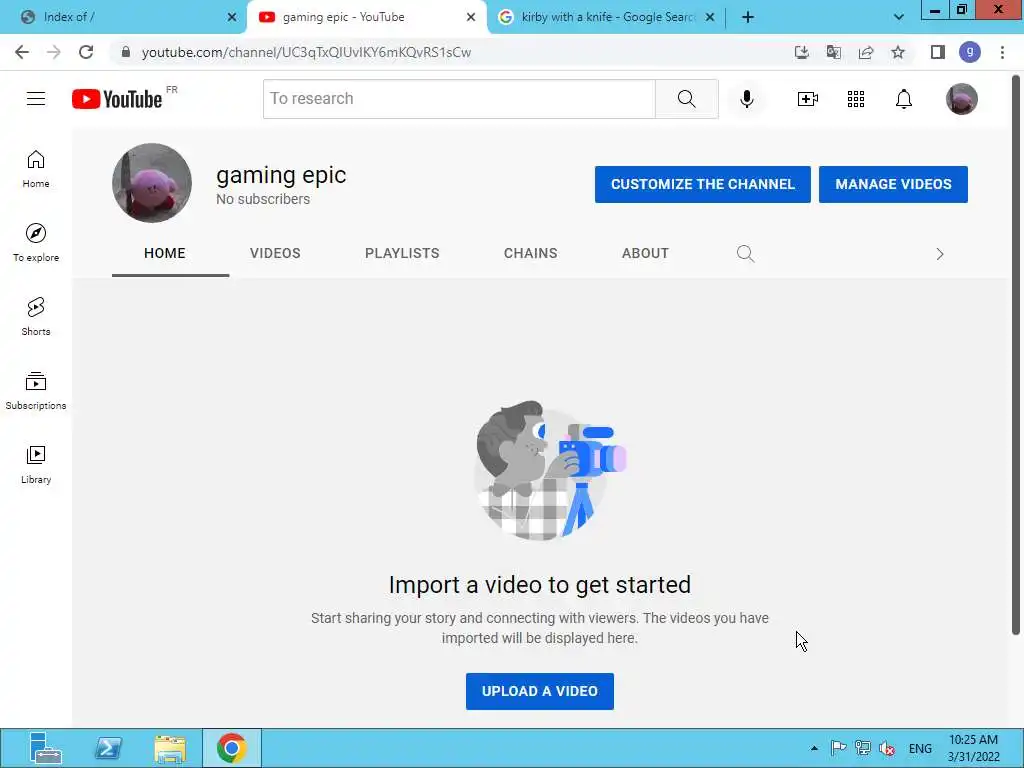The width and height of the screenshot is (1024, 768).
Task: Open Chrome profile icon
Action: coord(970,52)
